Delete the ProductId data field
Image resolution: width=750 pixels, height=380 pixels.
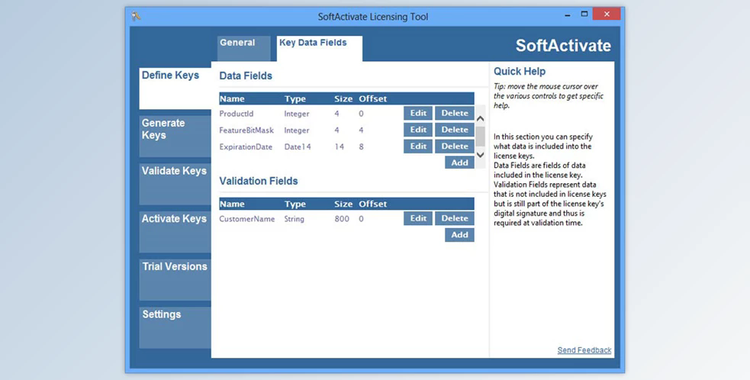pyautogui.click(x=454, y=113)
